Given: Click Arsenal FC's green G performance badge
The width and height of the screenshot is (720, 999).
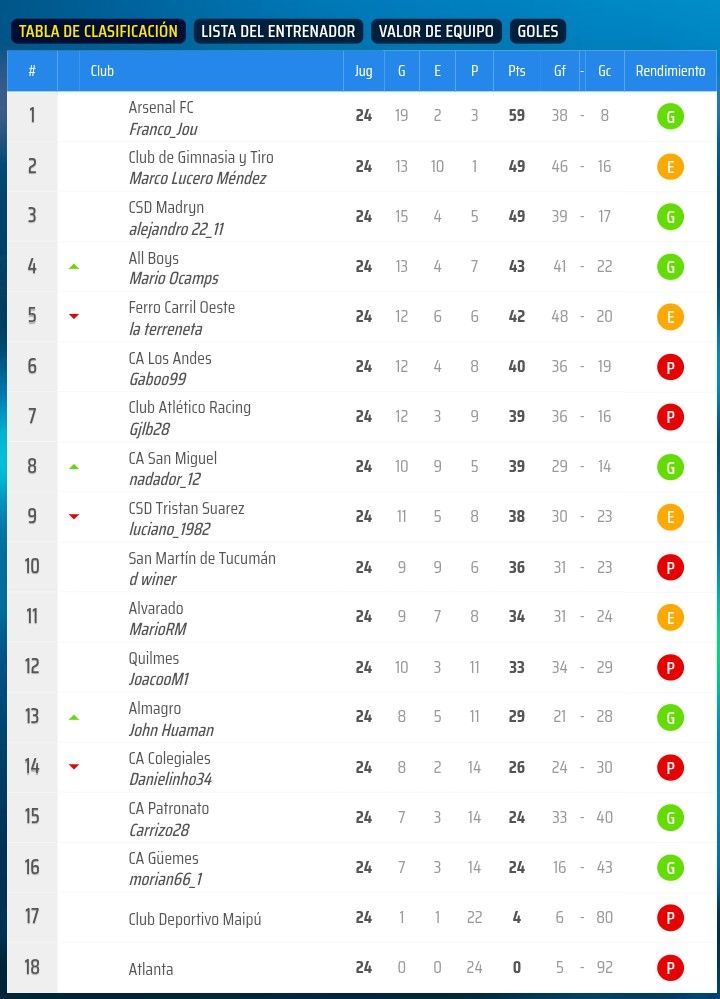Looking at the screenshot, I should (x=670, y=116).
